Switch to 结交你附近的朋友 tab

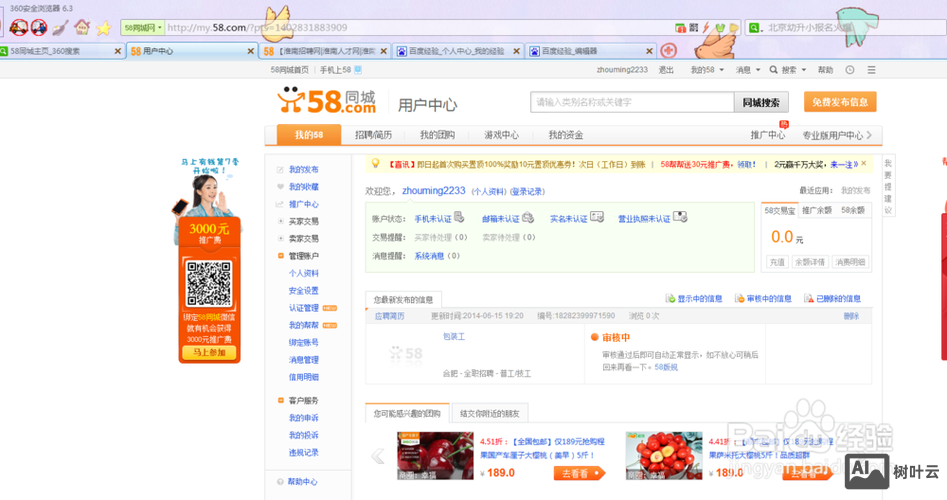(490, 414)
